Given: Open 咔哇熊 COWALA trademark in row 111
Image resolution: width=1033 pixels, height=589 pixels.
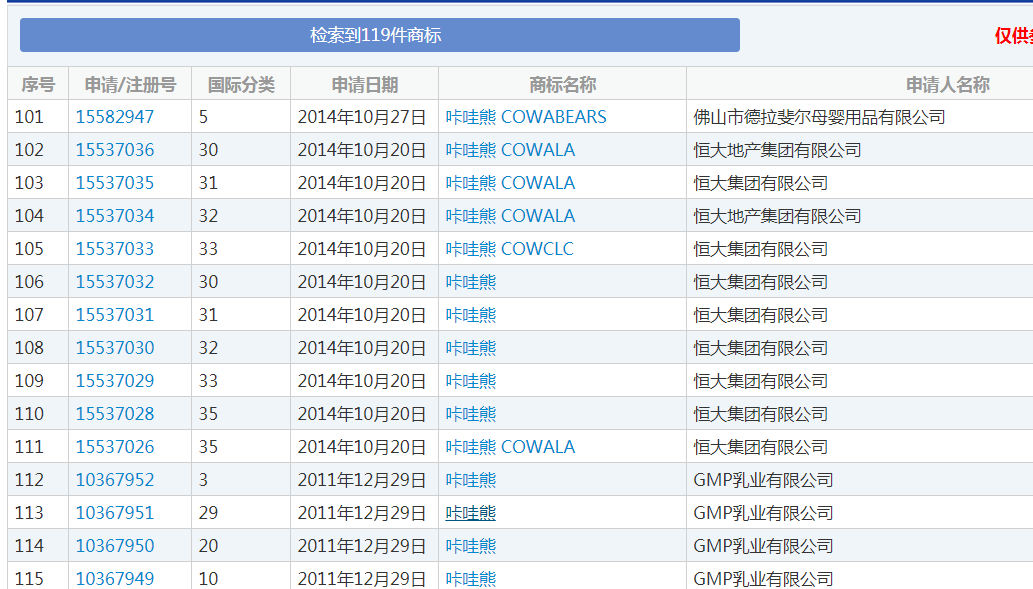Looking at the screenshot, I should pyautogui.click(x=510, y=446).
